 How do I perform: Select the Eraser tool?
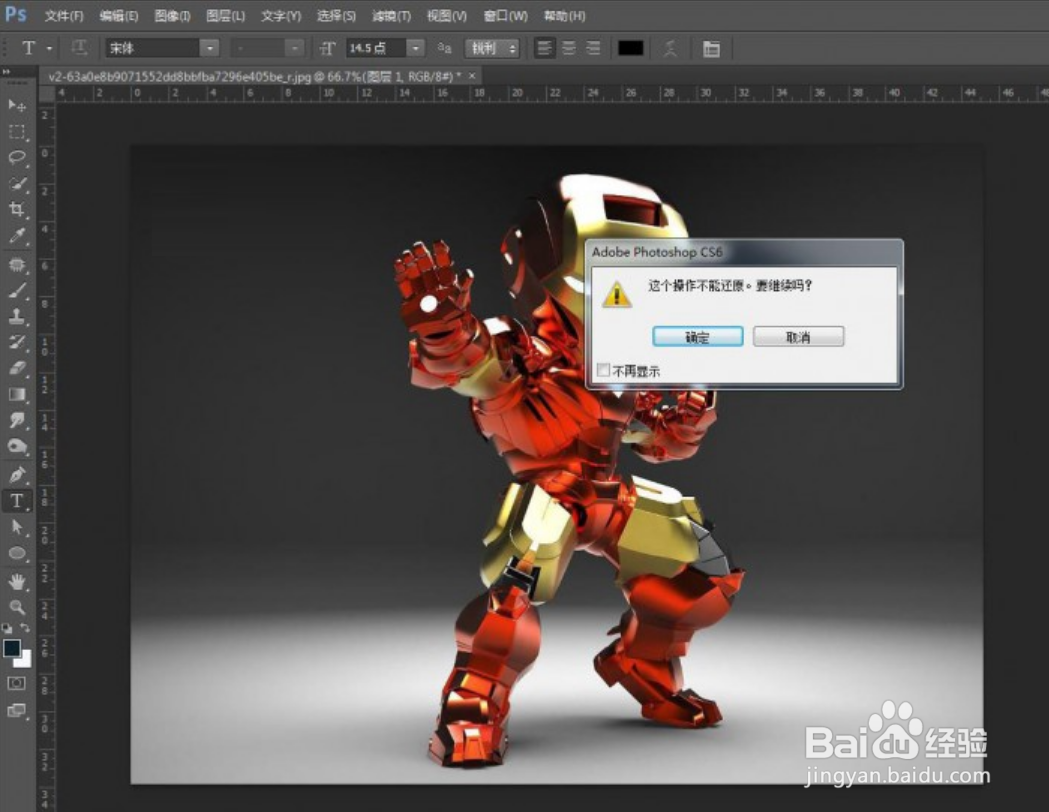tap(17, 368)
